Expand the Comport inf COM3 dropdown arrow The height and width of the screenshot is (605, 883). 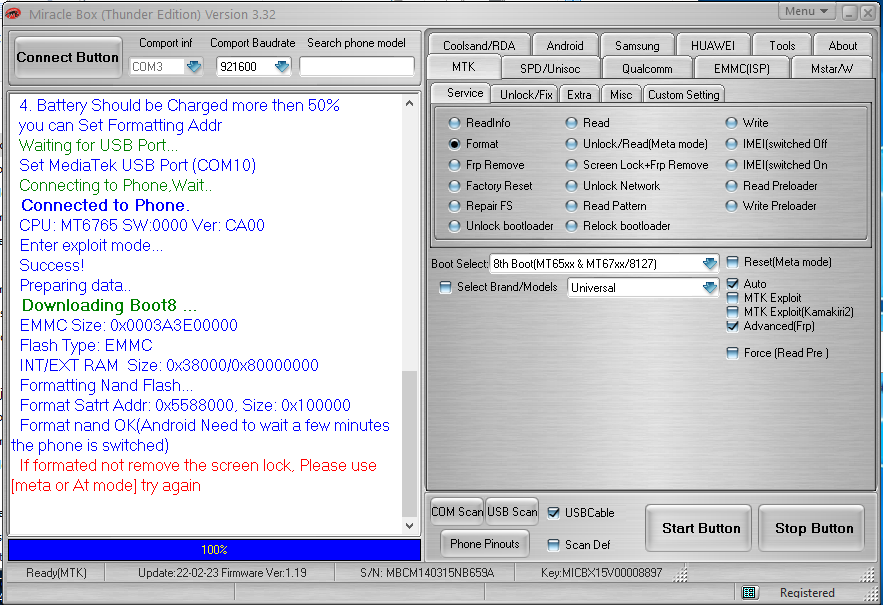point(194,66)
